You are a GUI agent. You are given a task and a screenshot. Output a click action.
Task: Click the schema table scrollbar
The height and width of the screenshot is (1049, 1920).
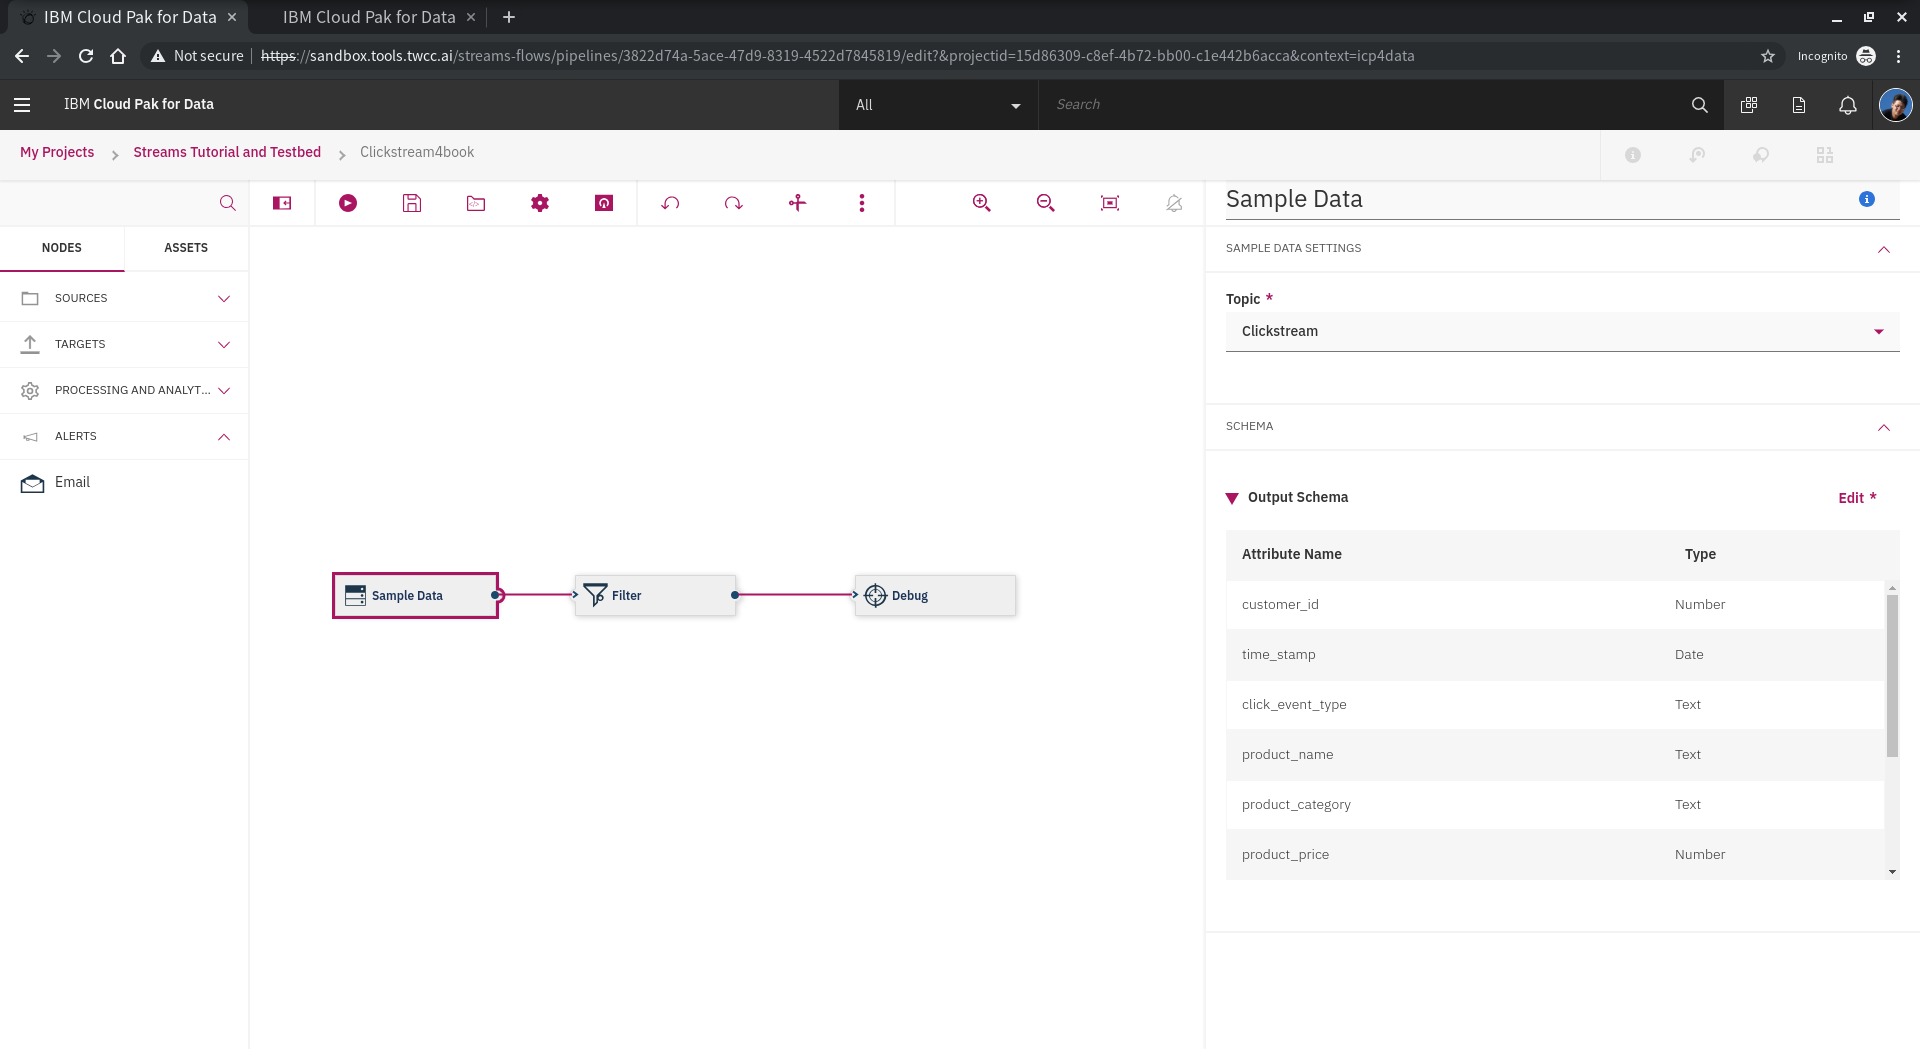click(1892, 675)
